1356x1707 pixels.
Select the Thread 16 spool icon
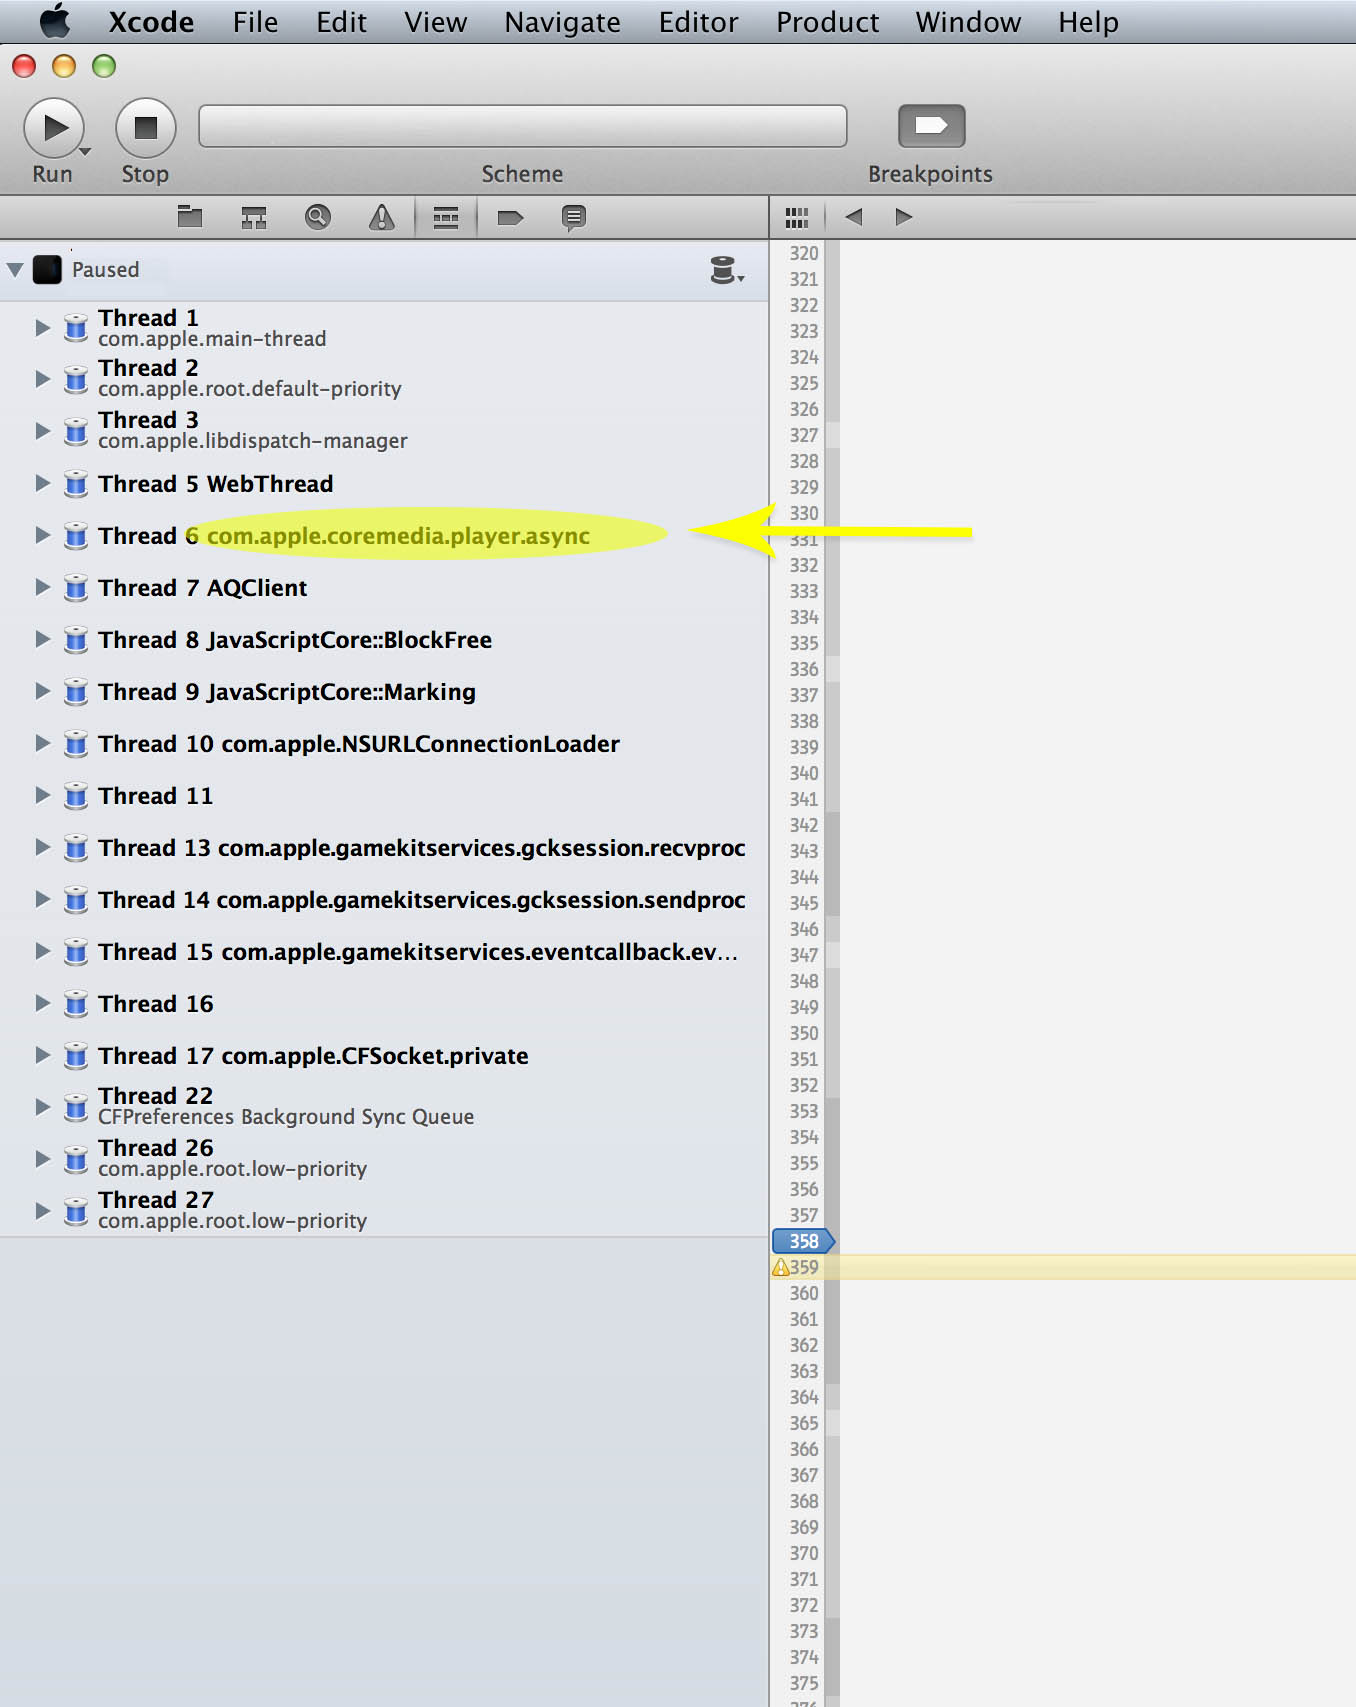pyautogui.click(x=76, y=1004)
